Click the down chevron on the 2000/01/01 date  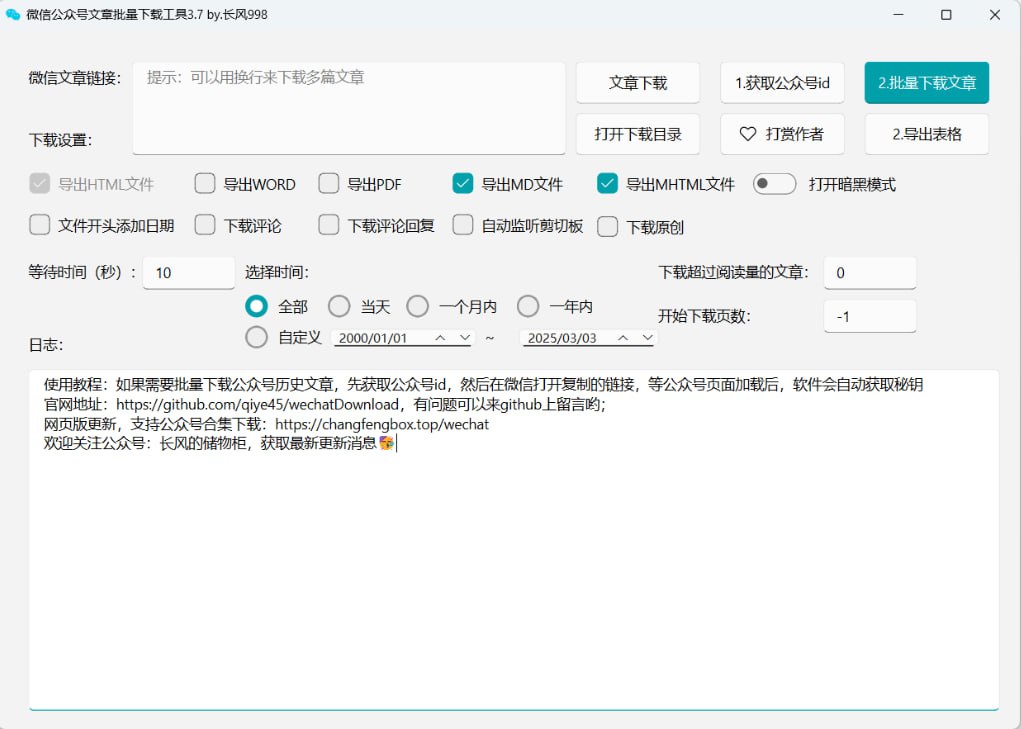coord(464,338)
